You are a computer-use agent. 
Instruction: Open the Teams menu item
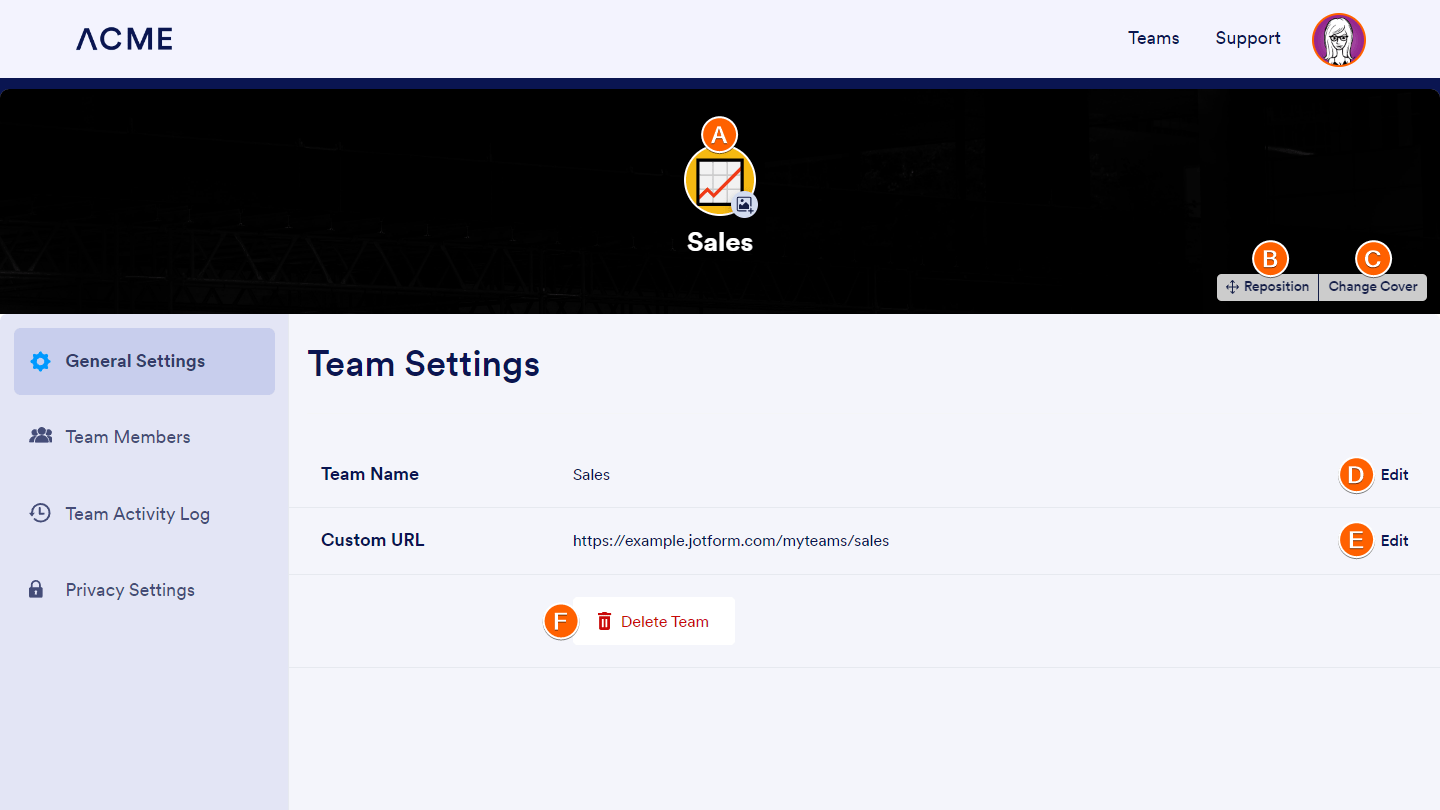[x=1153, y=38]
